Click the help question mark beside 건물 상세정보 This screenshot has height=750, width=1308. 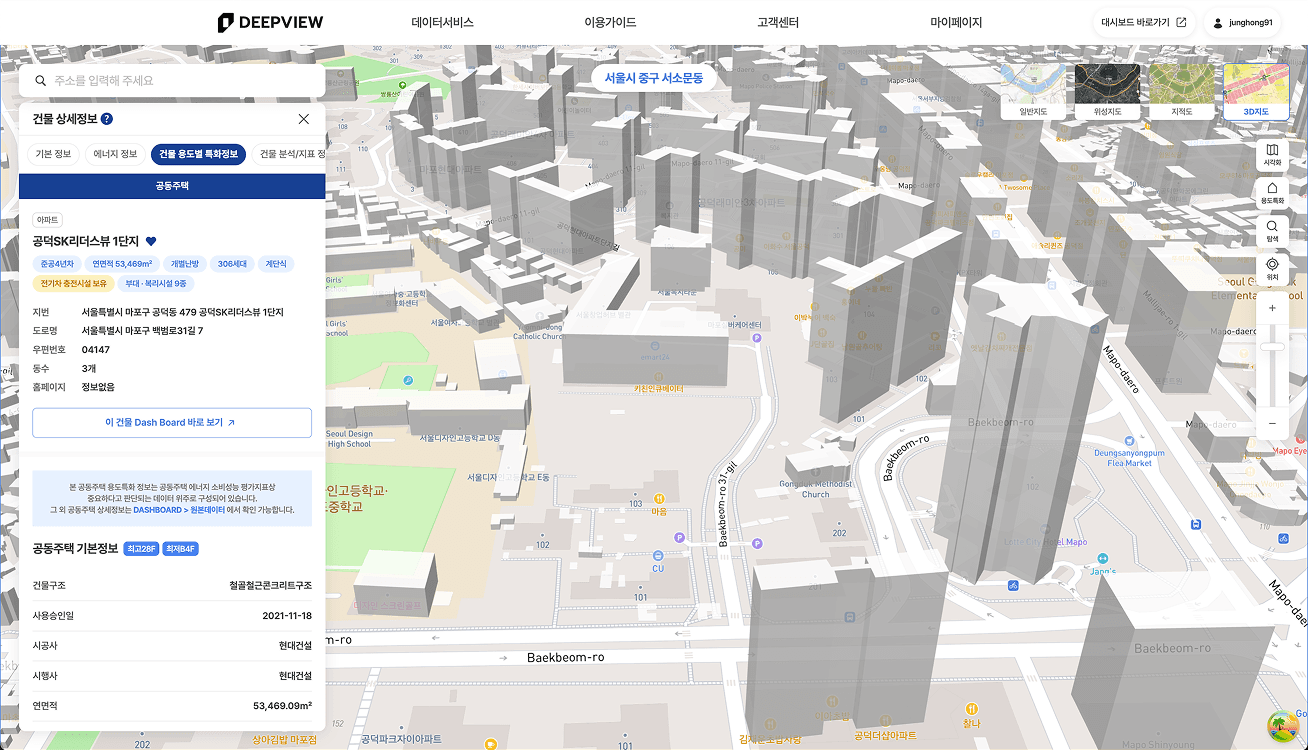(x=107, y=119)
